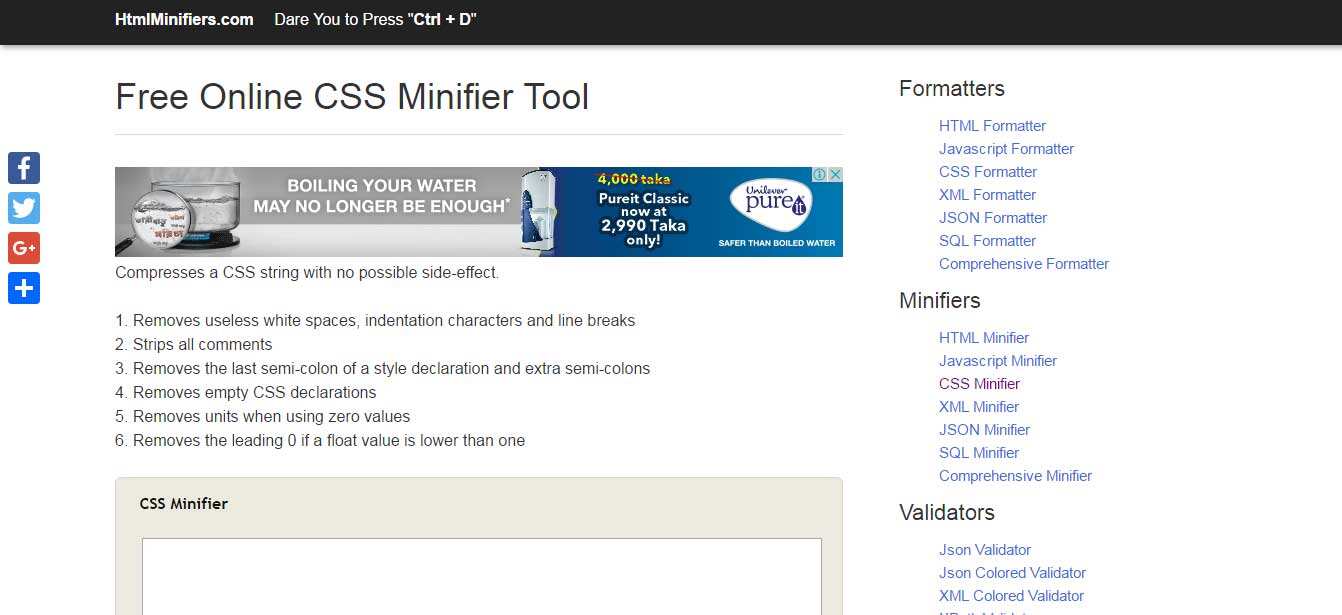Open the HtmlMinifiers.com home link
Screen dimensions: 1342x615
click(x=184, y=19)
